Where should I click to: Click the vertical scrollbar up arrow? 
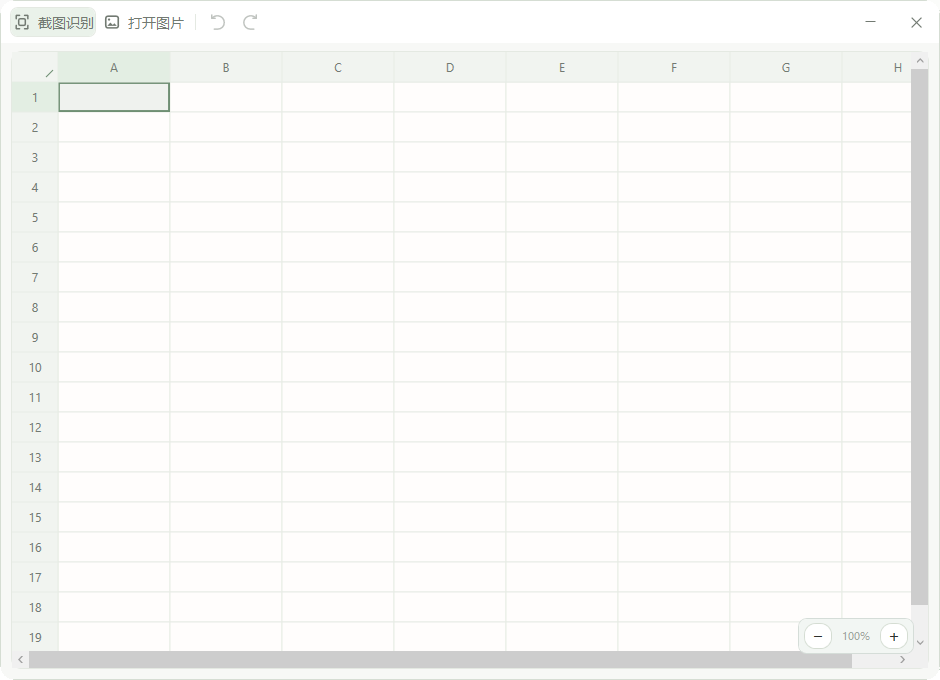click(920, 61)
